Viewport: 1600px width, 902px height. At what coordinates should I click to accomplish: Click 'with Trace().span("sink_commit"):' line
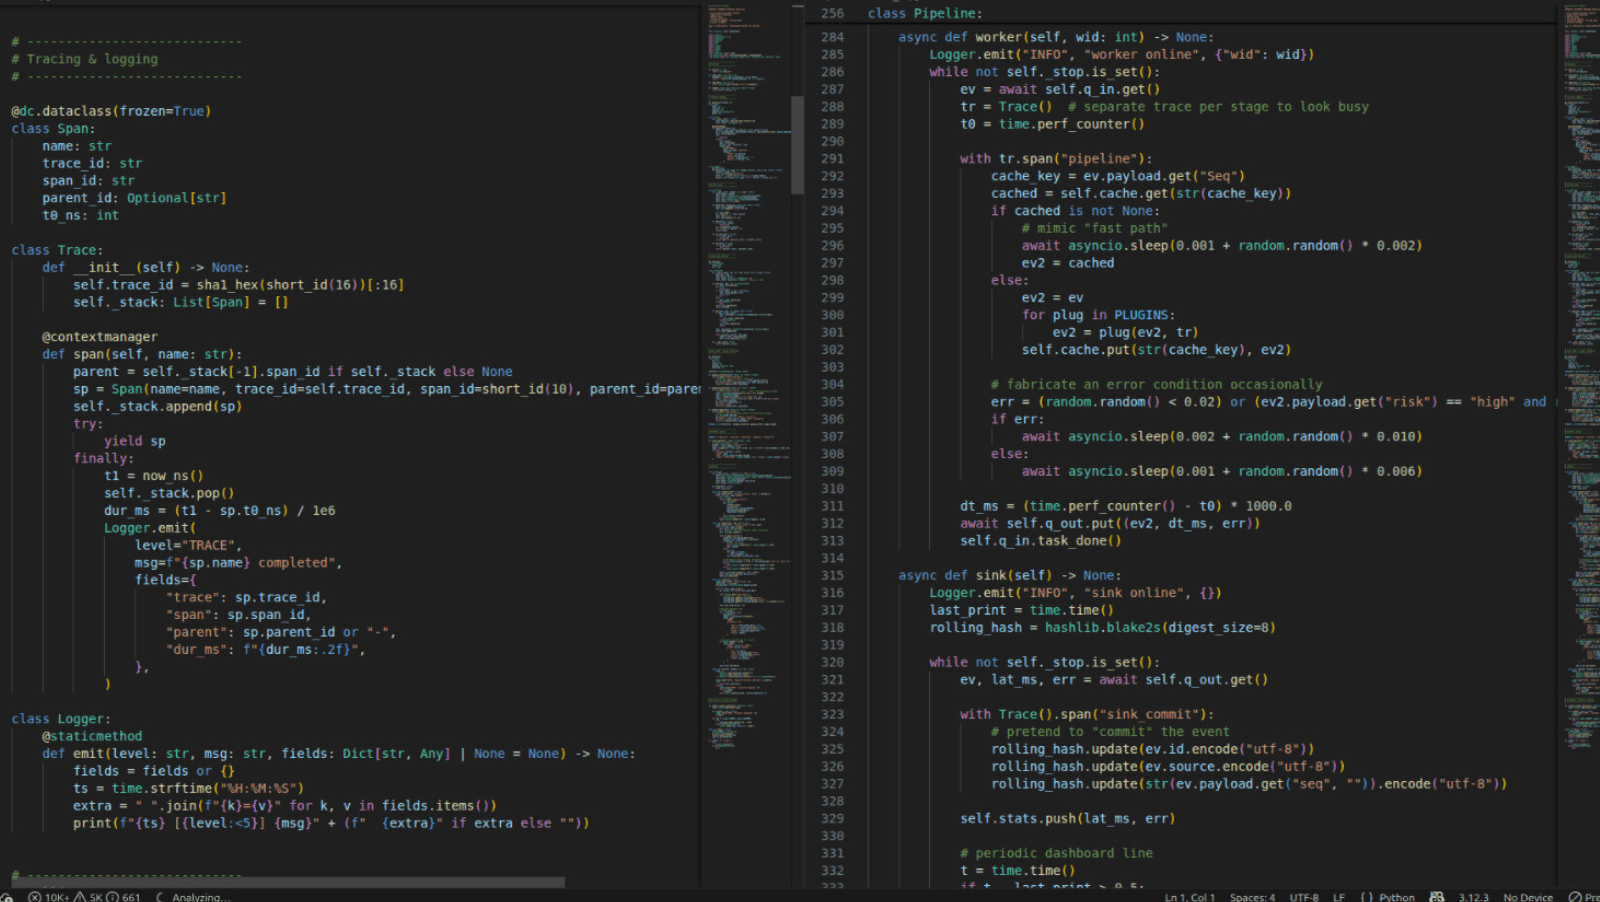pyautogui.click(x=1087, y=714)
